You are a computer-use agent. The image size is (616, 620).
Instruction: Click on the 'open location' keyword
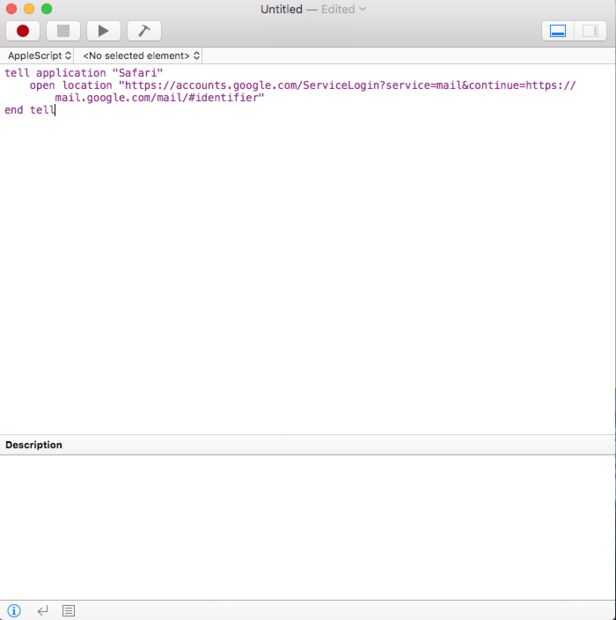(71, 85)
